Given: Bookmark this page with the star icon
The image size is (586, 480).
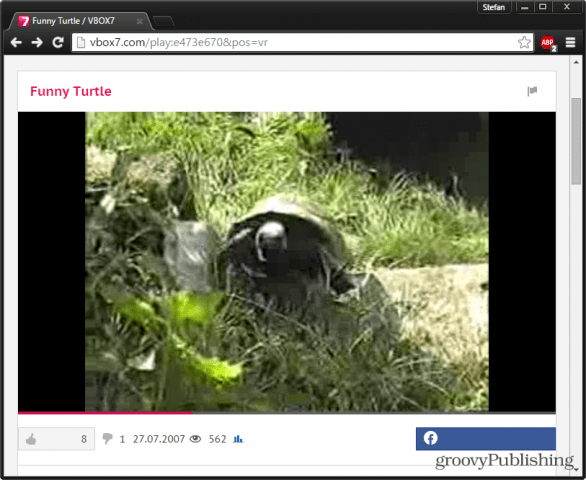Looking at the screenshot, I should click(x=524, y=43).
